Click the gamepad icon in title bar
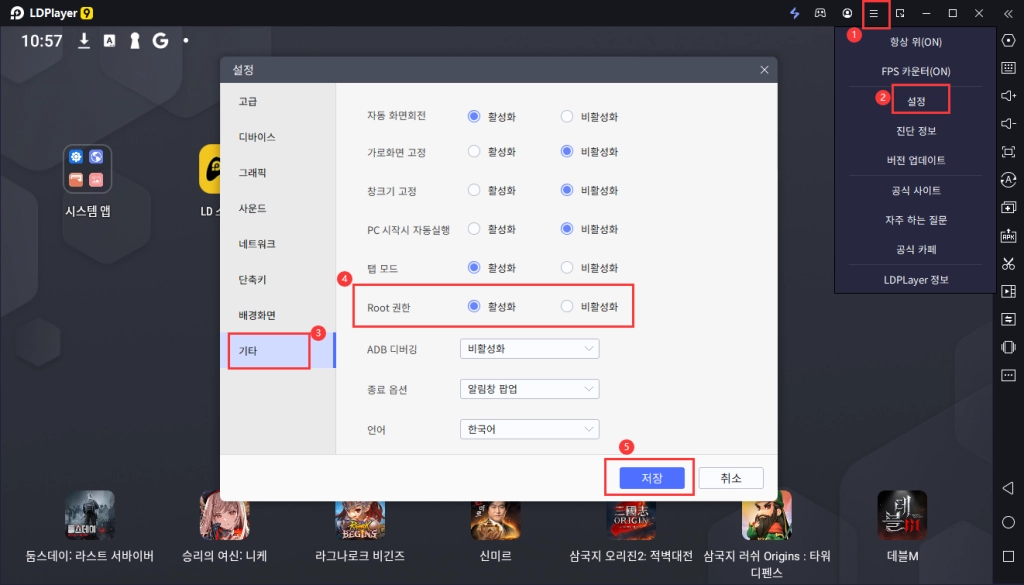The image size is (1024, 585). click(x=821, y=13)
